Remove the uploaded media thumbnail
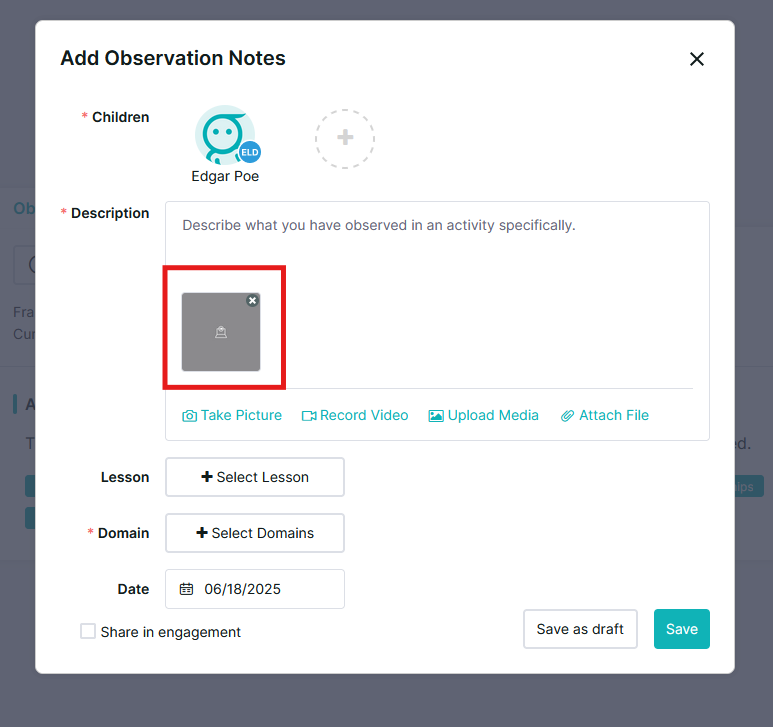Image resolution: width=773 pixels, height=727 pixels. point(252,300)
